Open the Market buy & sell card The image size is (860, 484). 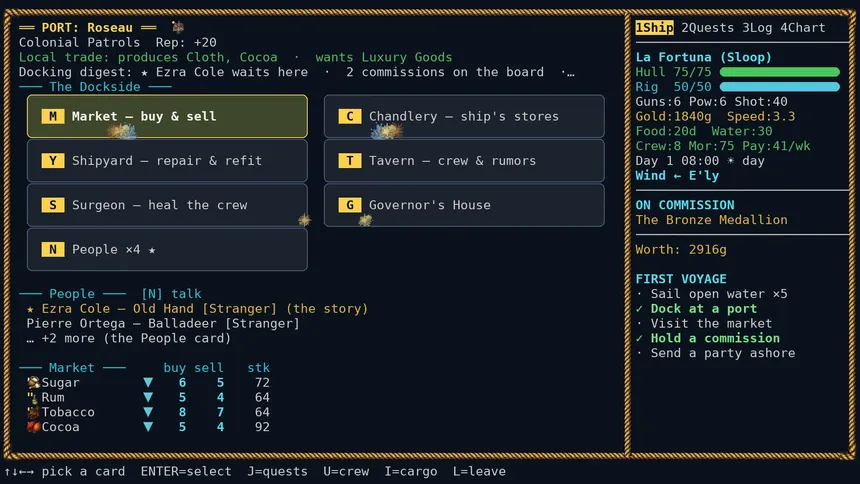(x=167, y=116)
